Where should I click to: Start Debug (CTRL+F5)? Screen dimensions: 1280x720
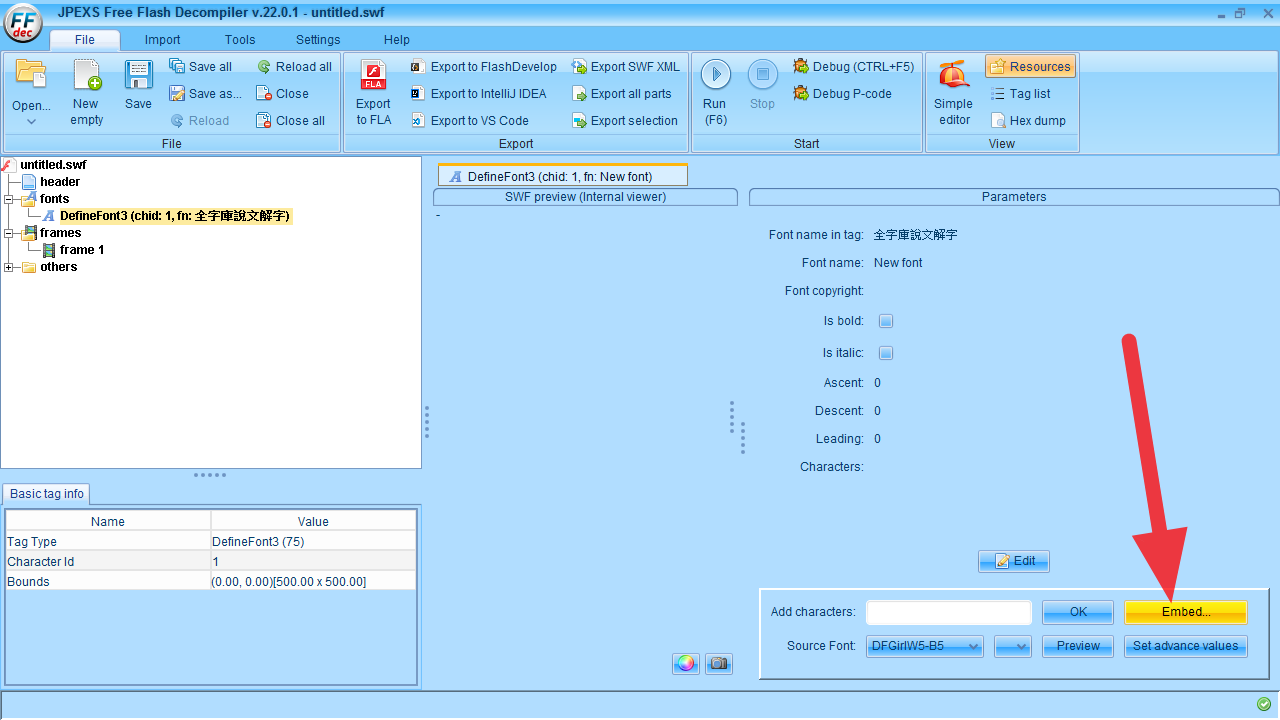coord(854,67)
